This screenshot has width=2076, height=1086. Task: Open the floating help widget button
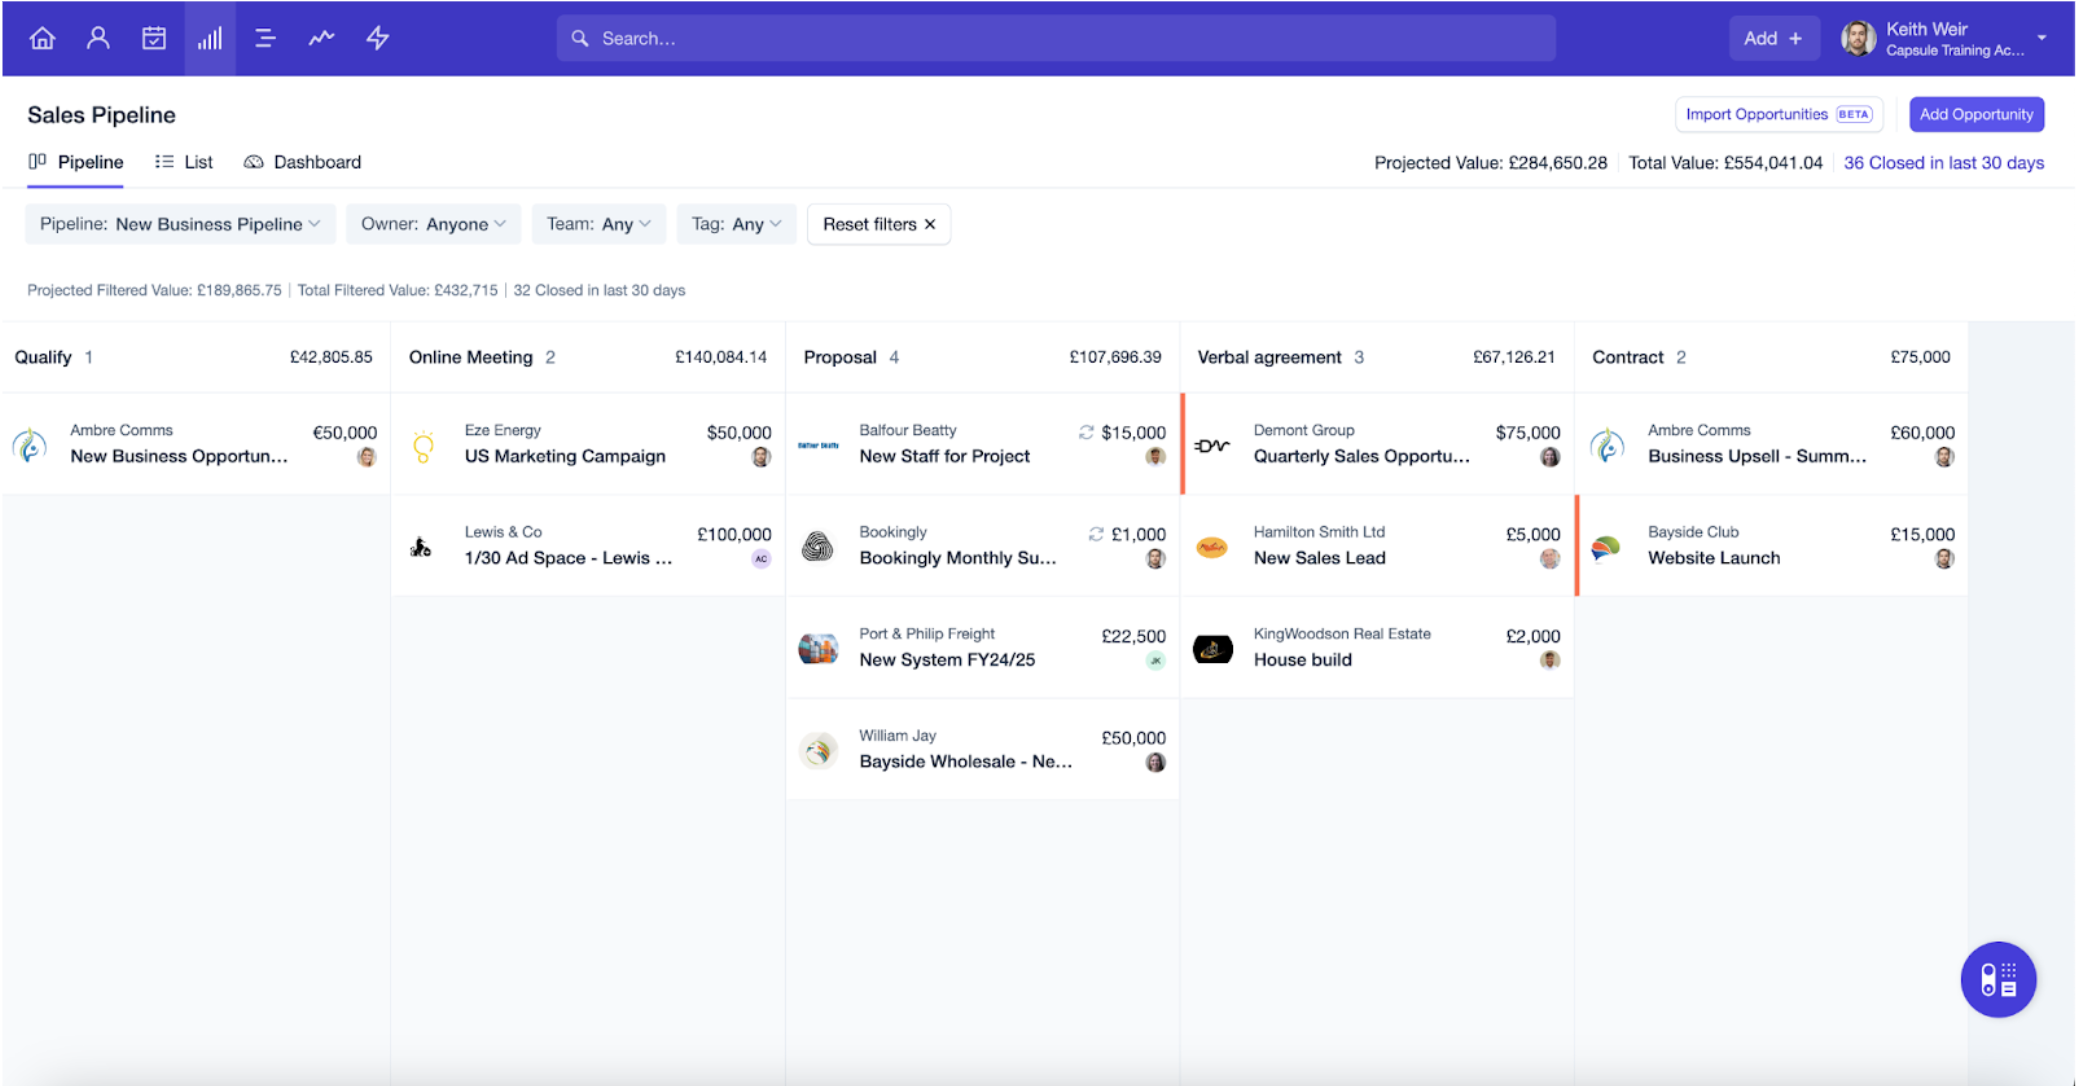1998,979
